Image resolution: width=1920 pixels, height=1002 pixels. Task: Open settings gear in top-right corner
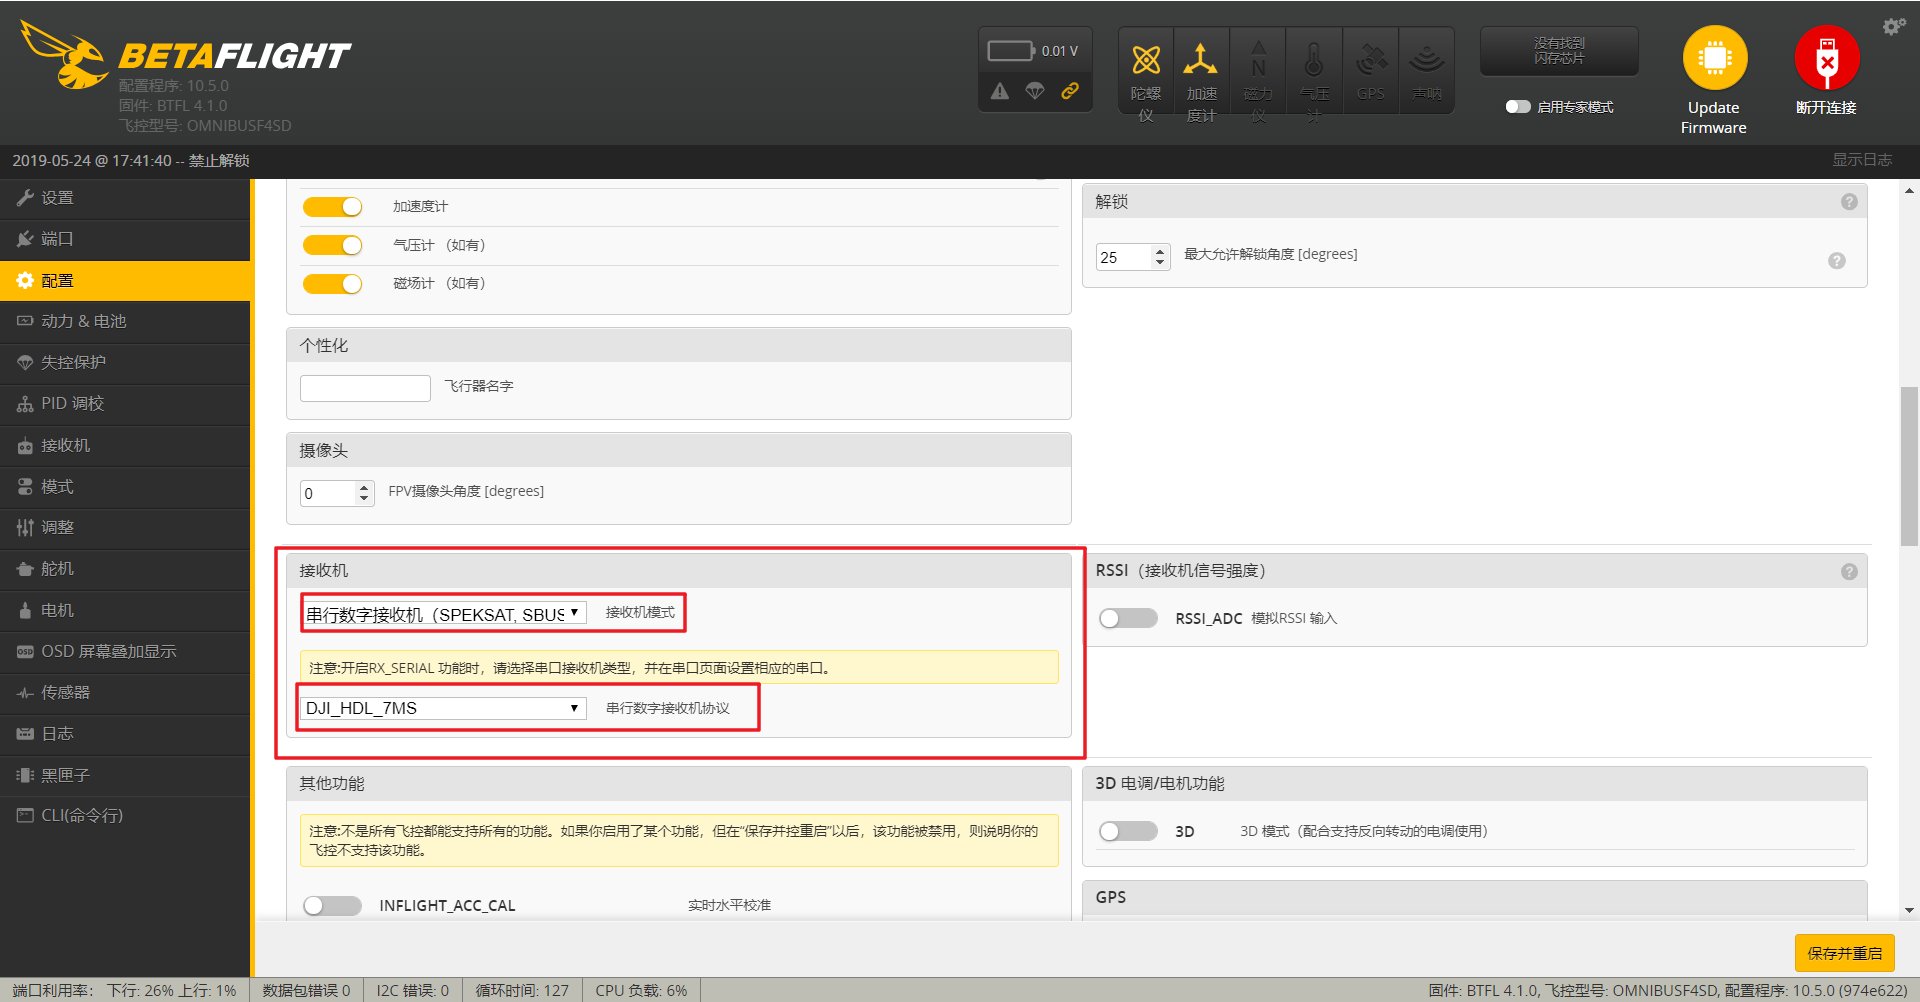(1893, 27)
